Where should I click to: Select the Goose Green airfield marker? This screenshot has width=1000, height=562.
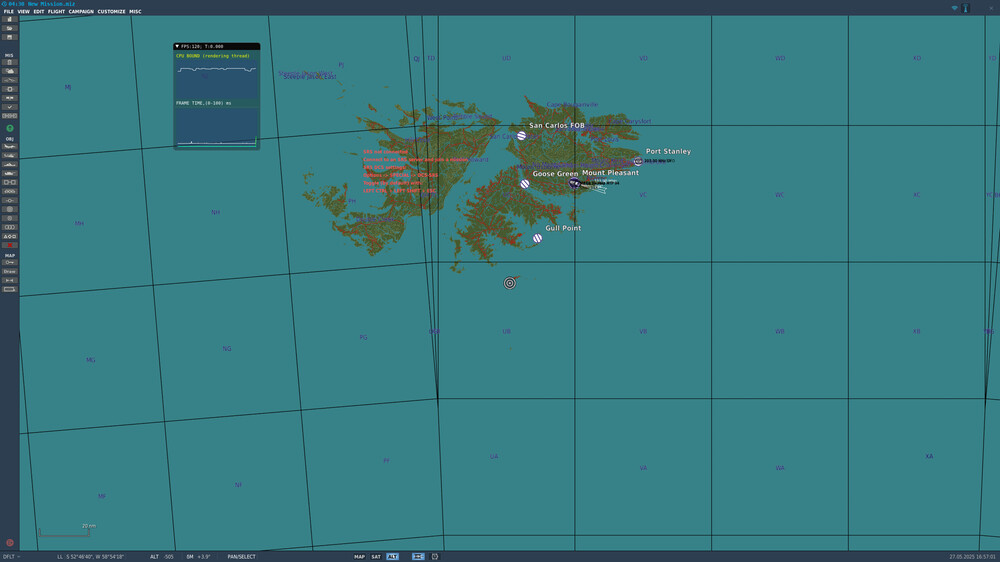click(524, 184)
